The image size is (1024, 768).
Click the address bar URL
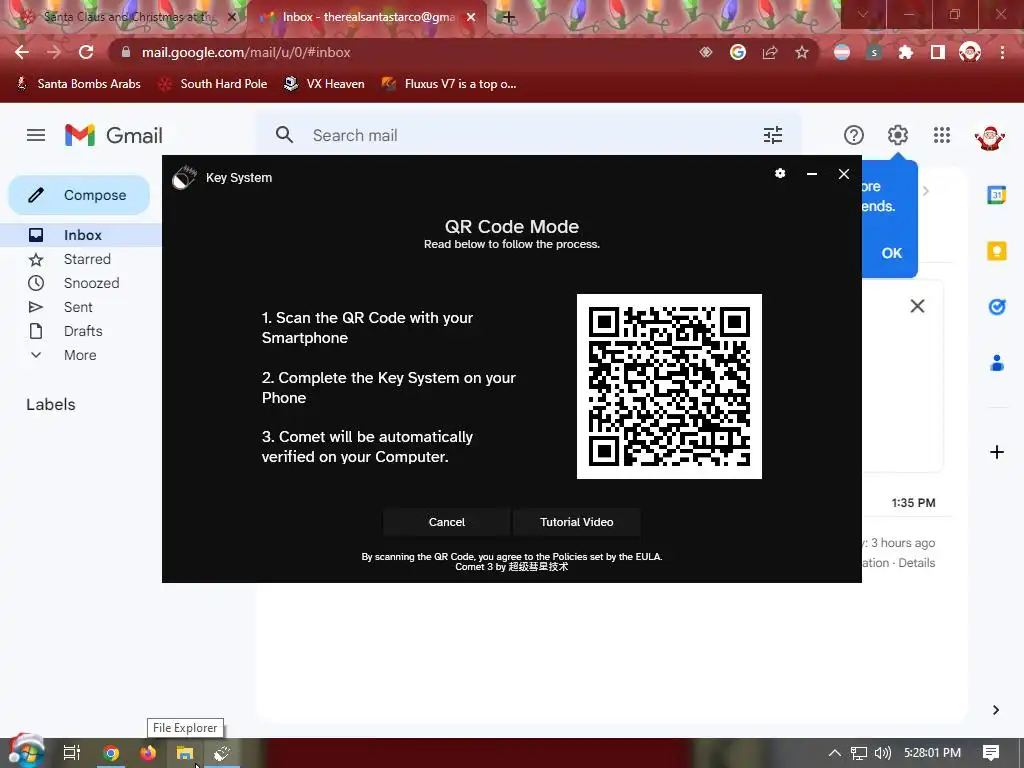(x=246, y=52)
